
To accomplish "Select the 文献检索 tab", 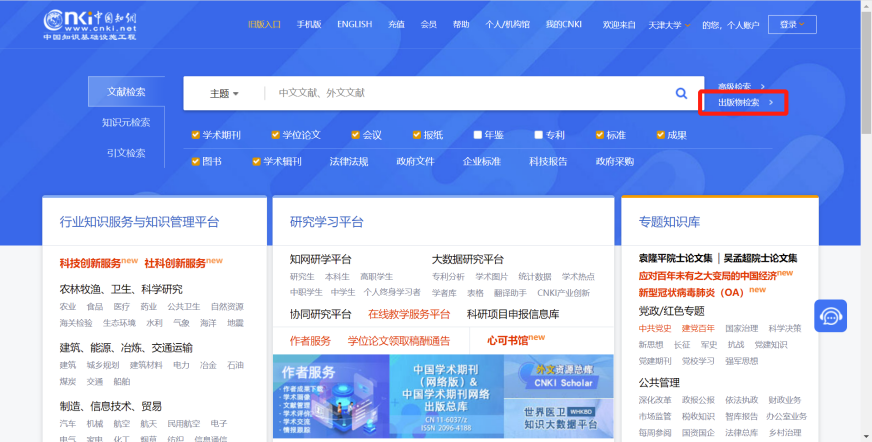I will point(126,92).
